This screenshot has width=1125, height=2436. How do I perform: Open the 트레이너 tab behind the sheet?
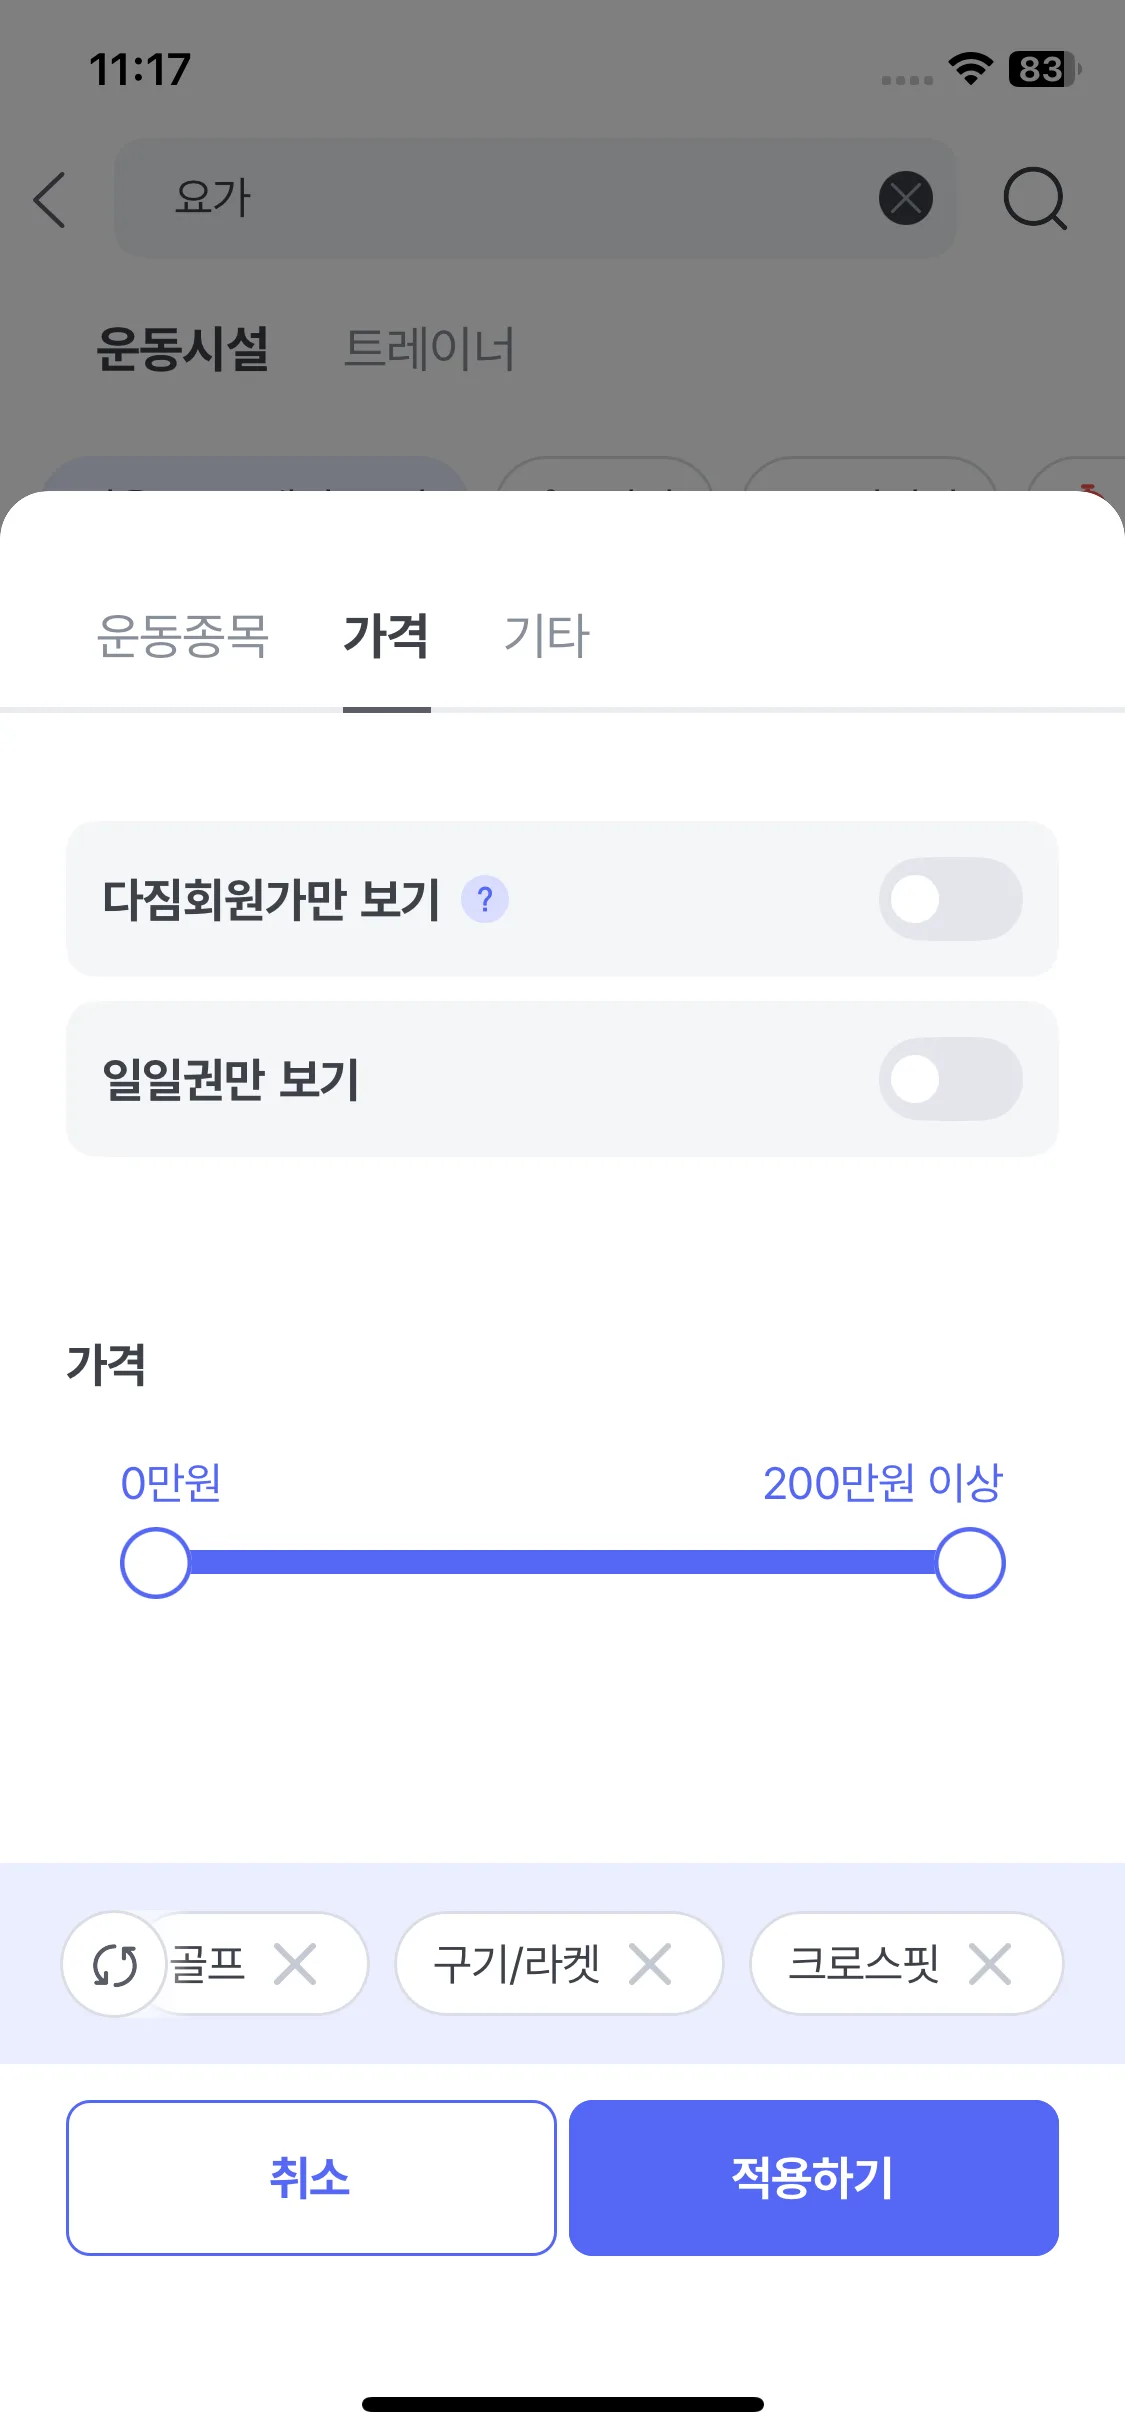(429, 349)
